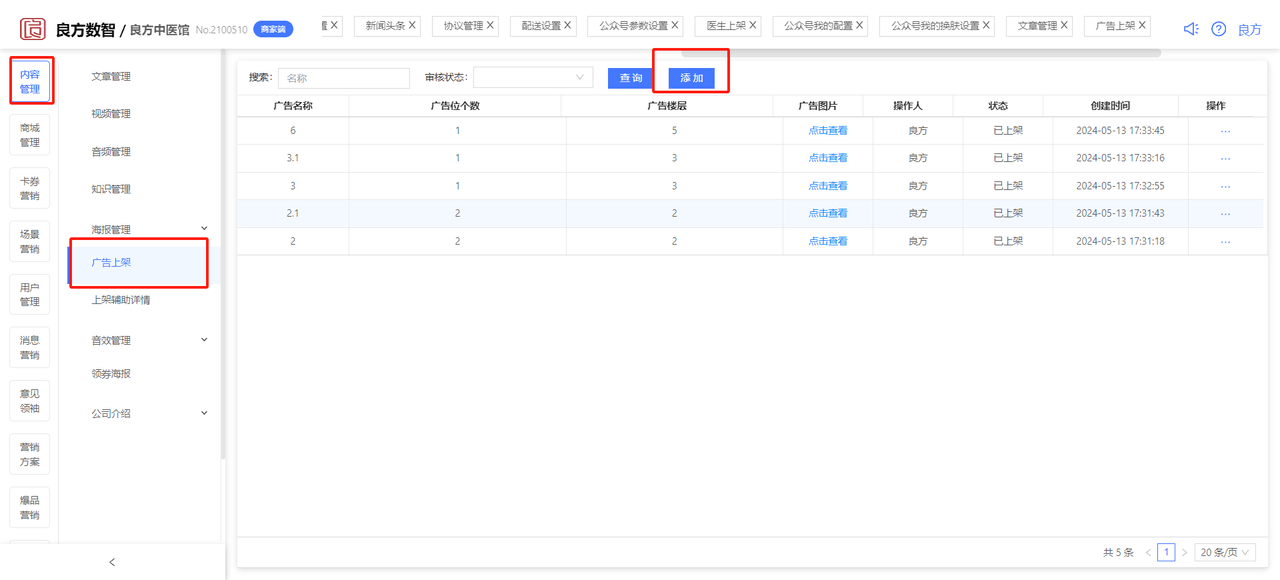The image size is (1280, 580).
Task: Switch to the 公众号我的配置 tab
Action: tap(818, 26)
